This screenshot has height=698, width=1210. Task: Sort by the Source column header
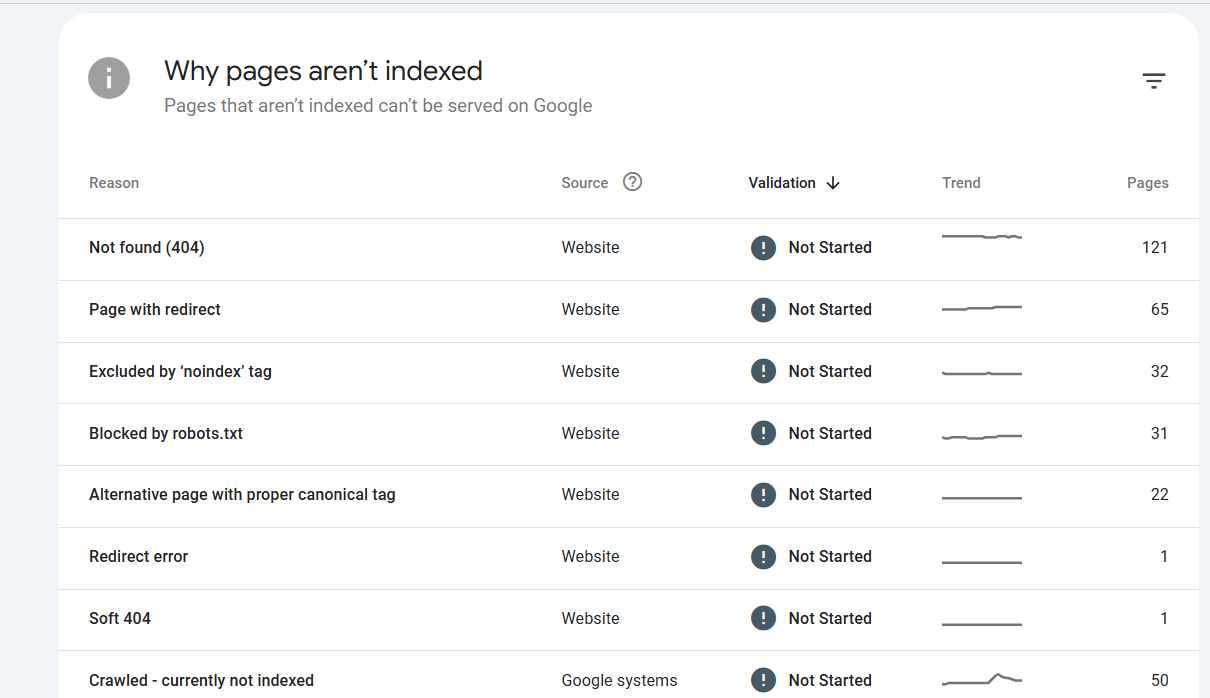click(585, 183)
